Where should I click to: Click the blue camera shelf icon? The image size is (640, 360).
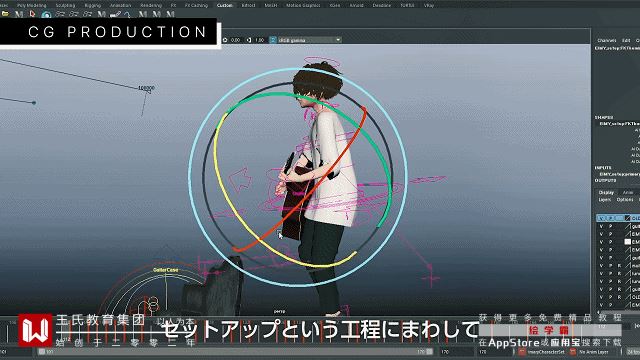(46, 15)
